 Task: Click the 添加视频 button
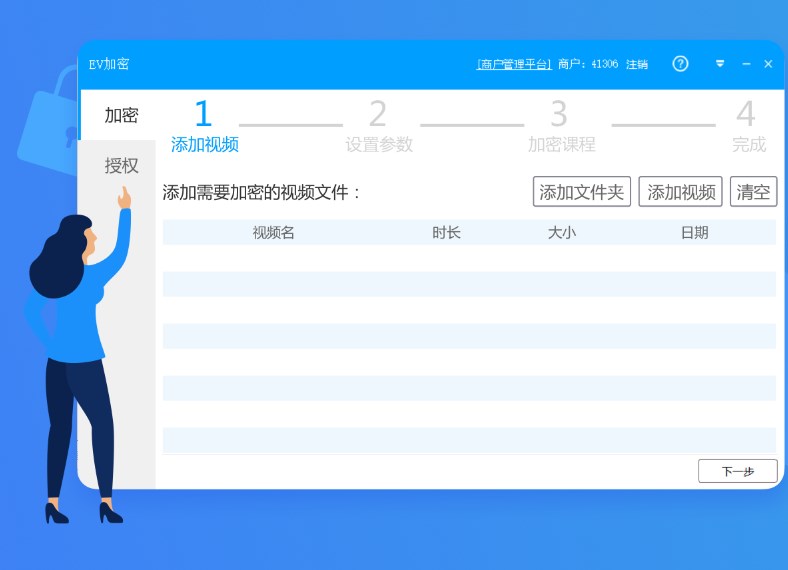(682, 192)
